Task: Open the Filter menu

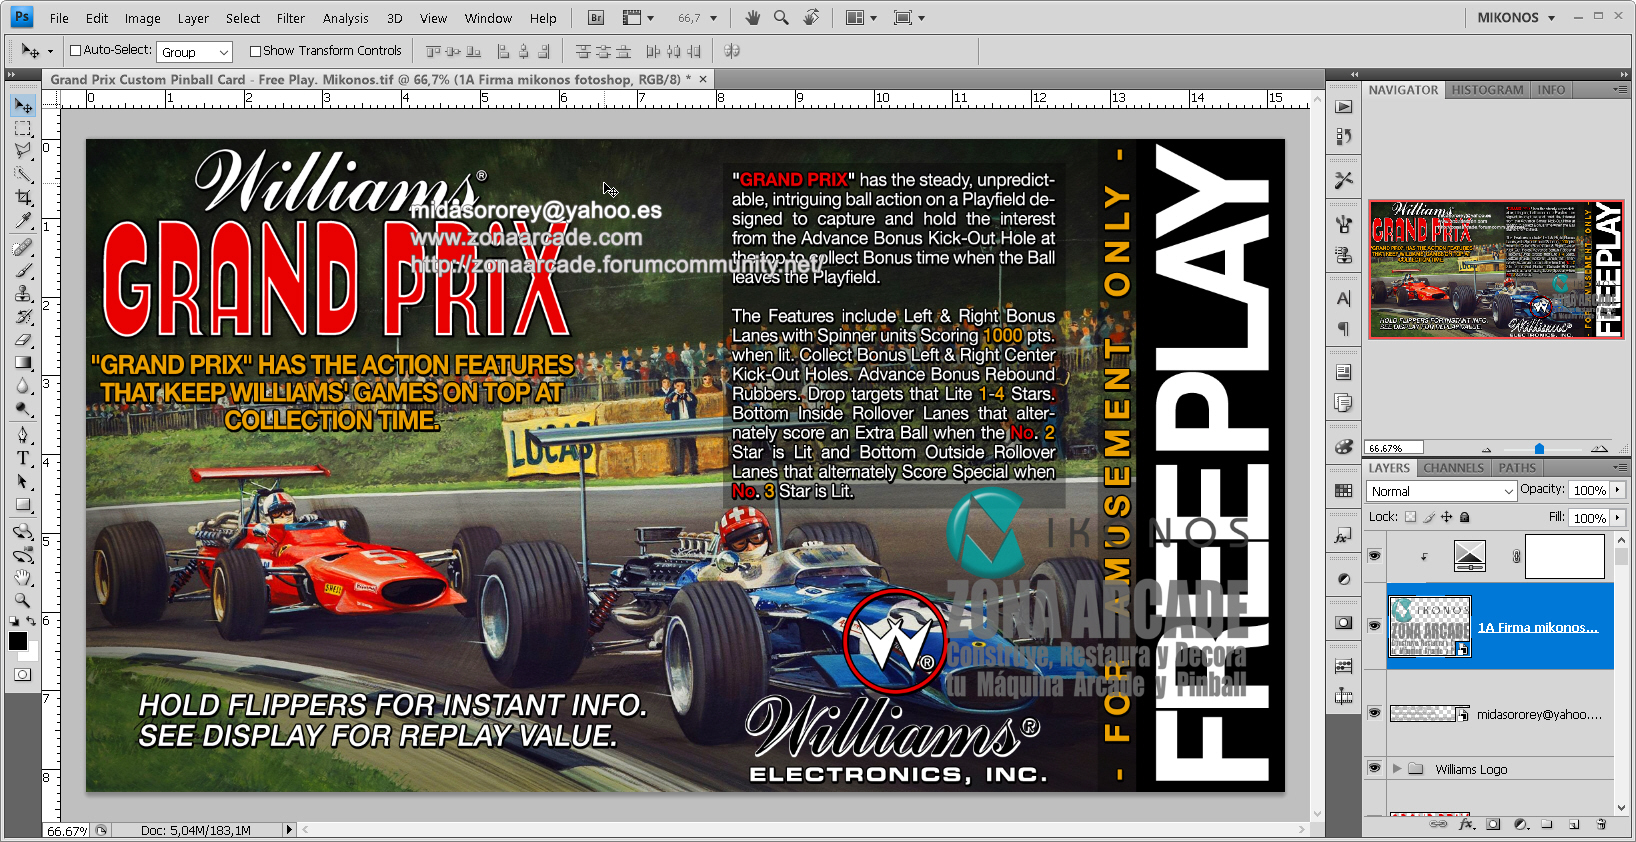Action: (291, 18)
